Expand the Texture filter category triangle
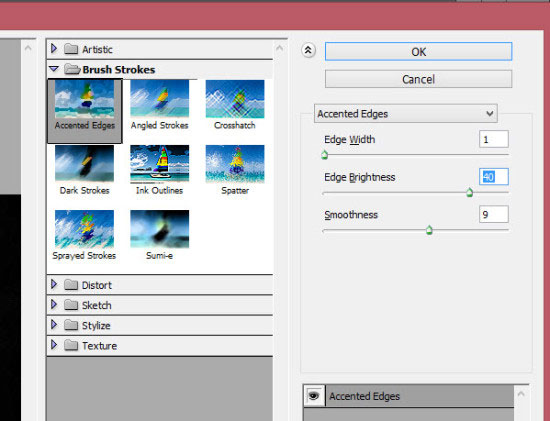 (54, 345)
